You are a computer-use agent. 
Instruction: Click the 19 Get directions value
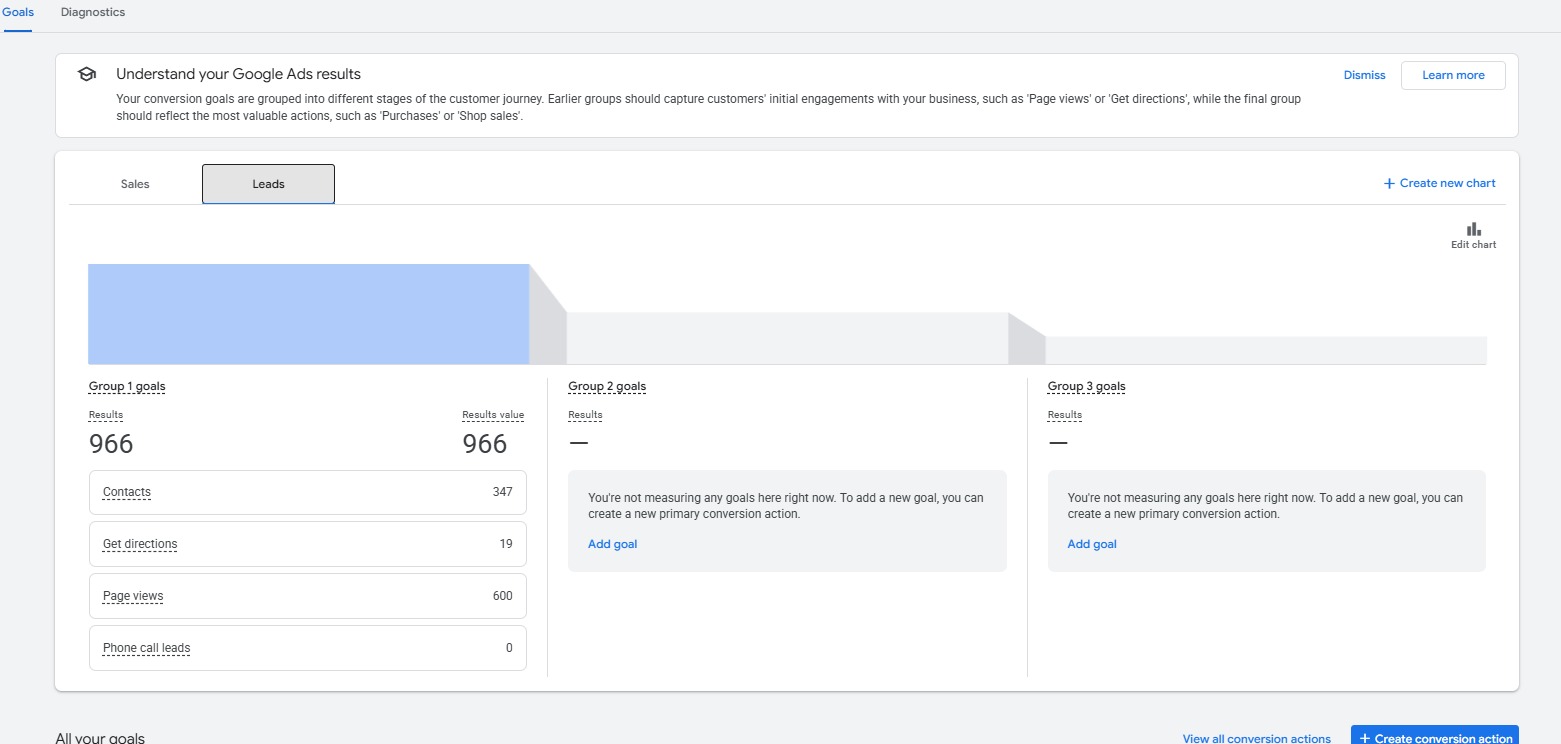(506, 544)
